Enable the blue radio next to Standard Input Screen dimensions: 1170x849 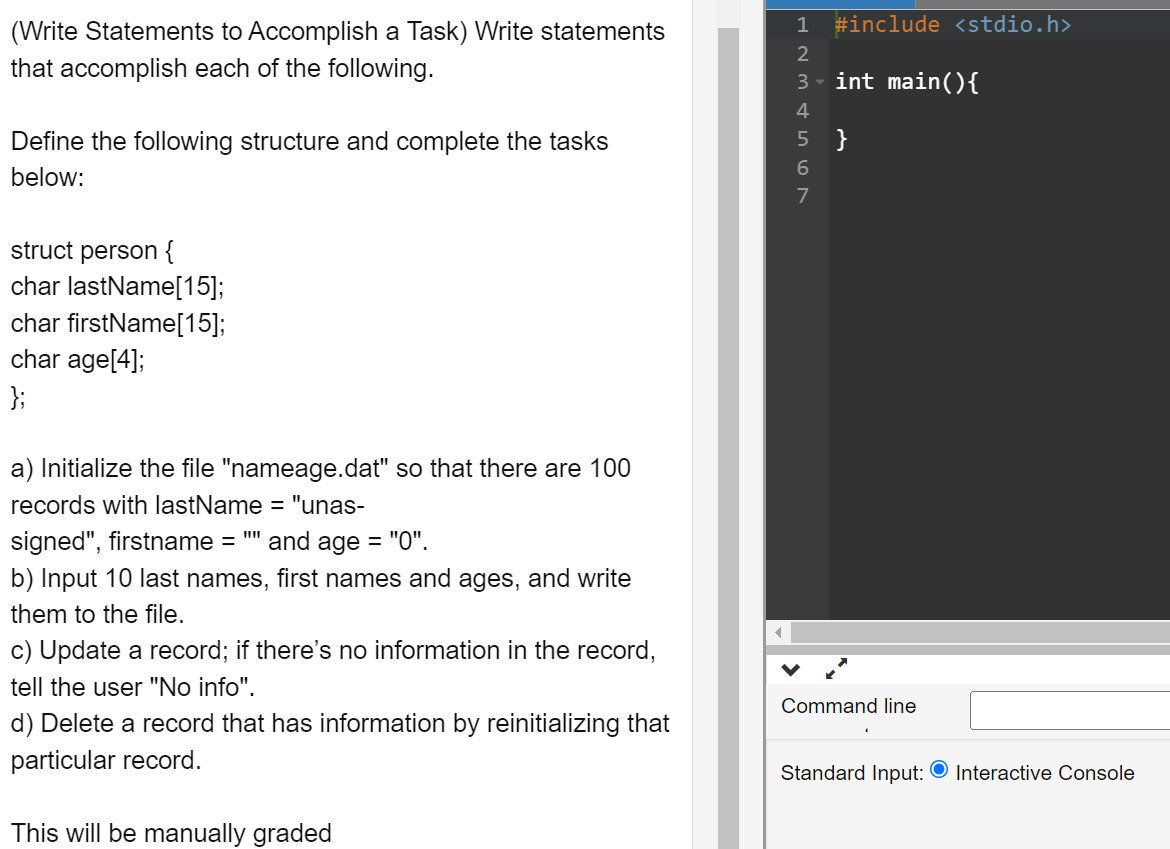point(938,769)
